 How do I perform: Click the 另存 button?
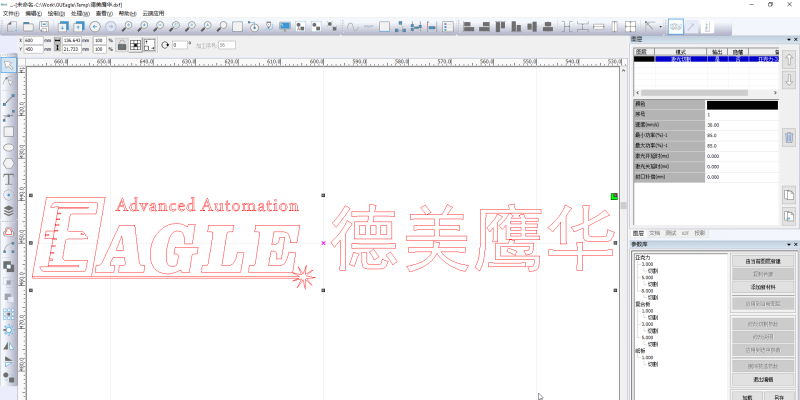779,397
